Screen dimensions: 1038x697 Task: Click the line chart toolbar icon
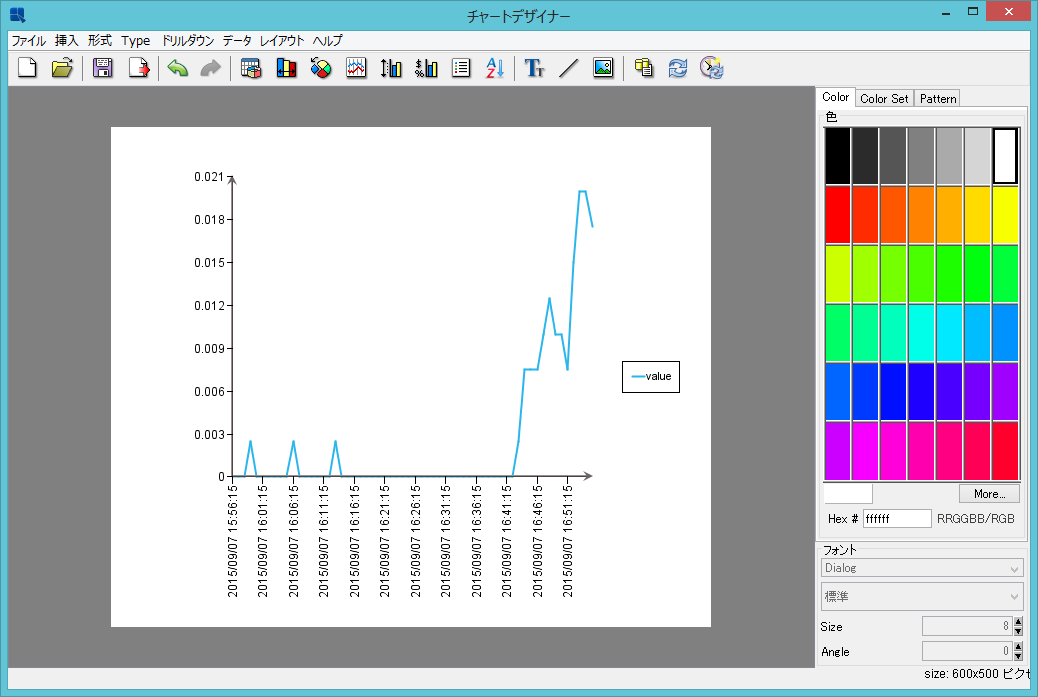click(x=356, y=68)
